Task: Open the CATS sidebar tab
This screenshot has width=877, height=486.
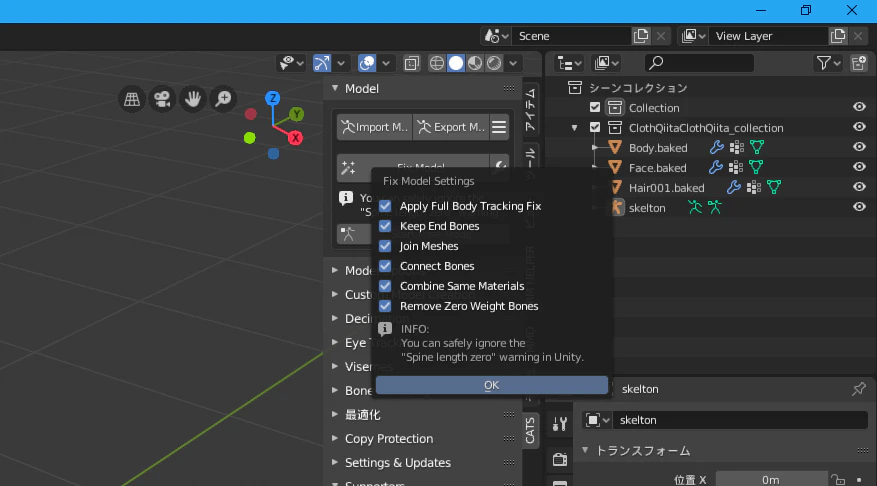Action: click(x=530, y=430)
